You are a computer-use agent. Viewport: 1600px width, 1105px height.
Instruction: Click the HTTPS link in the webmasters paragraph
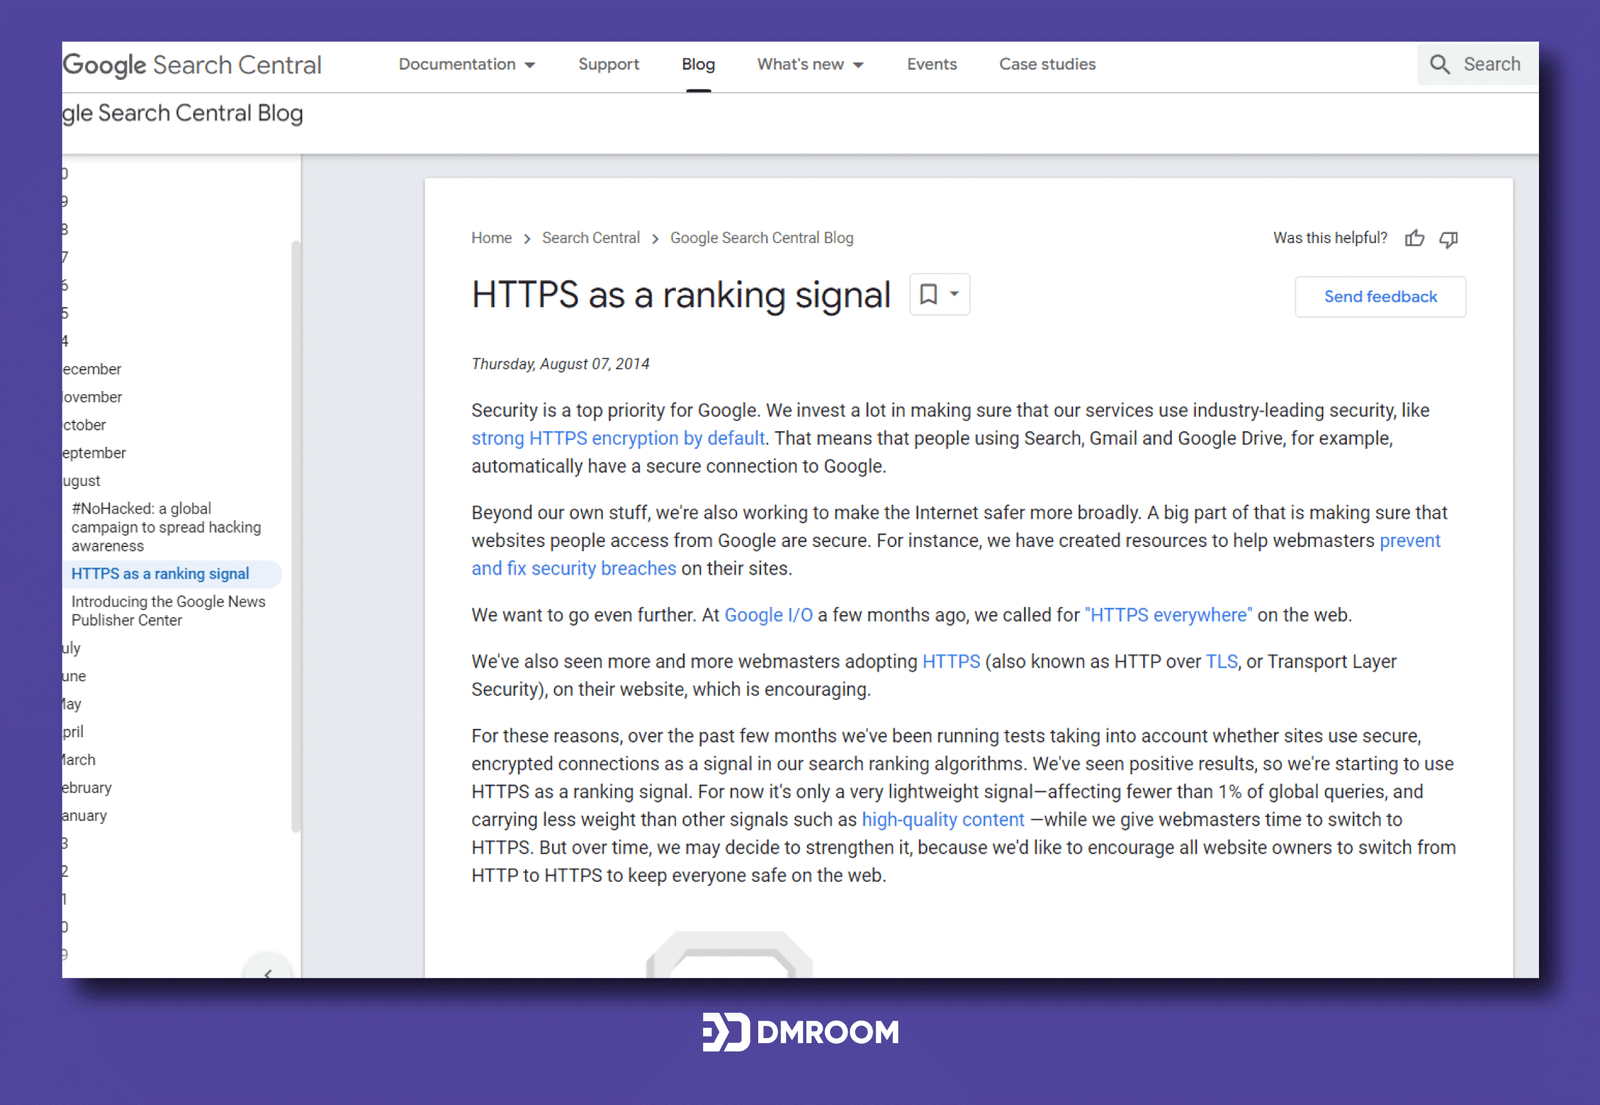pos(951,661)
